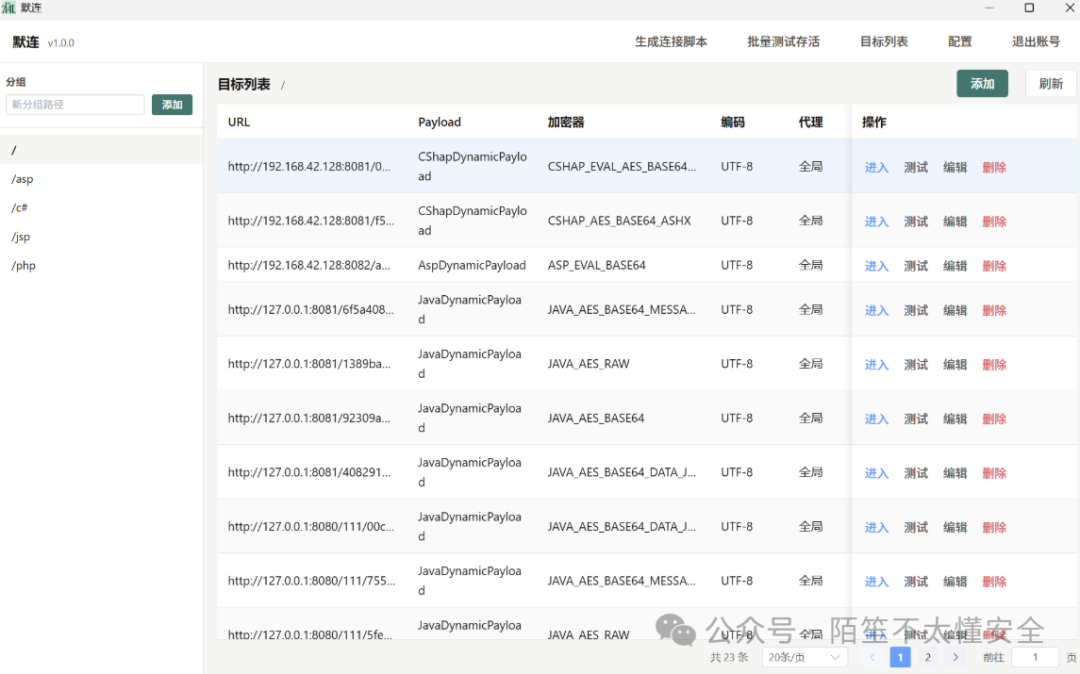The image size is (1080, 674).
Task: Click 测试 for ASP_EVAL_BASE64 row
Action: 915,266
